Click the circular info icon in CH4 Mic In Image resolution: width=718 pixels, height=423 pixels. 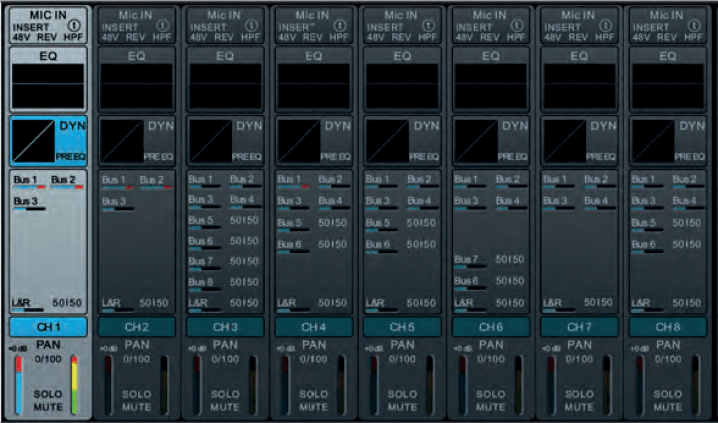click(x=340, y=26)
